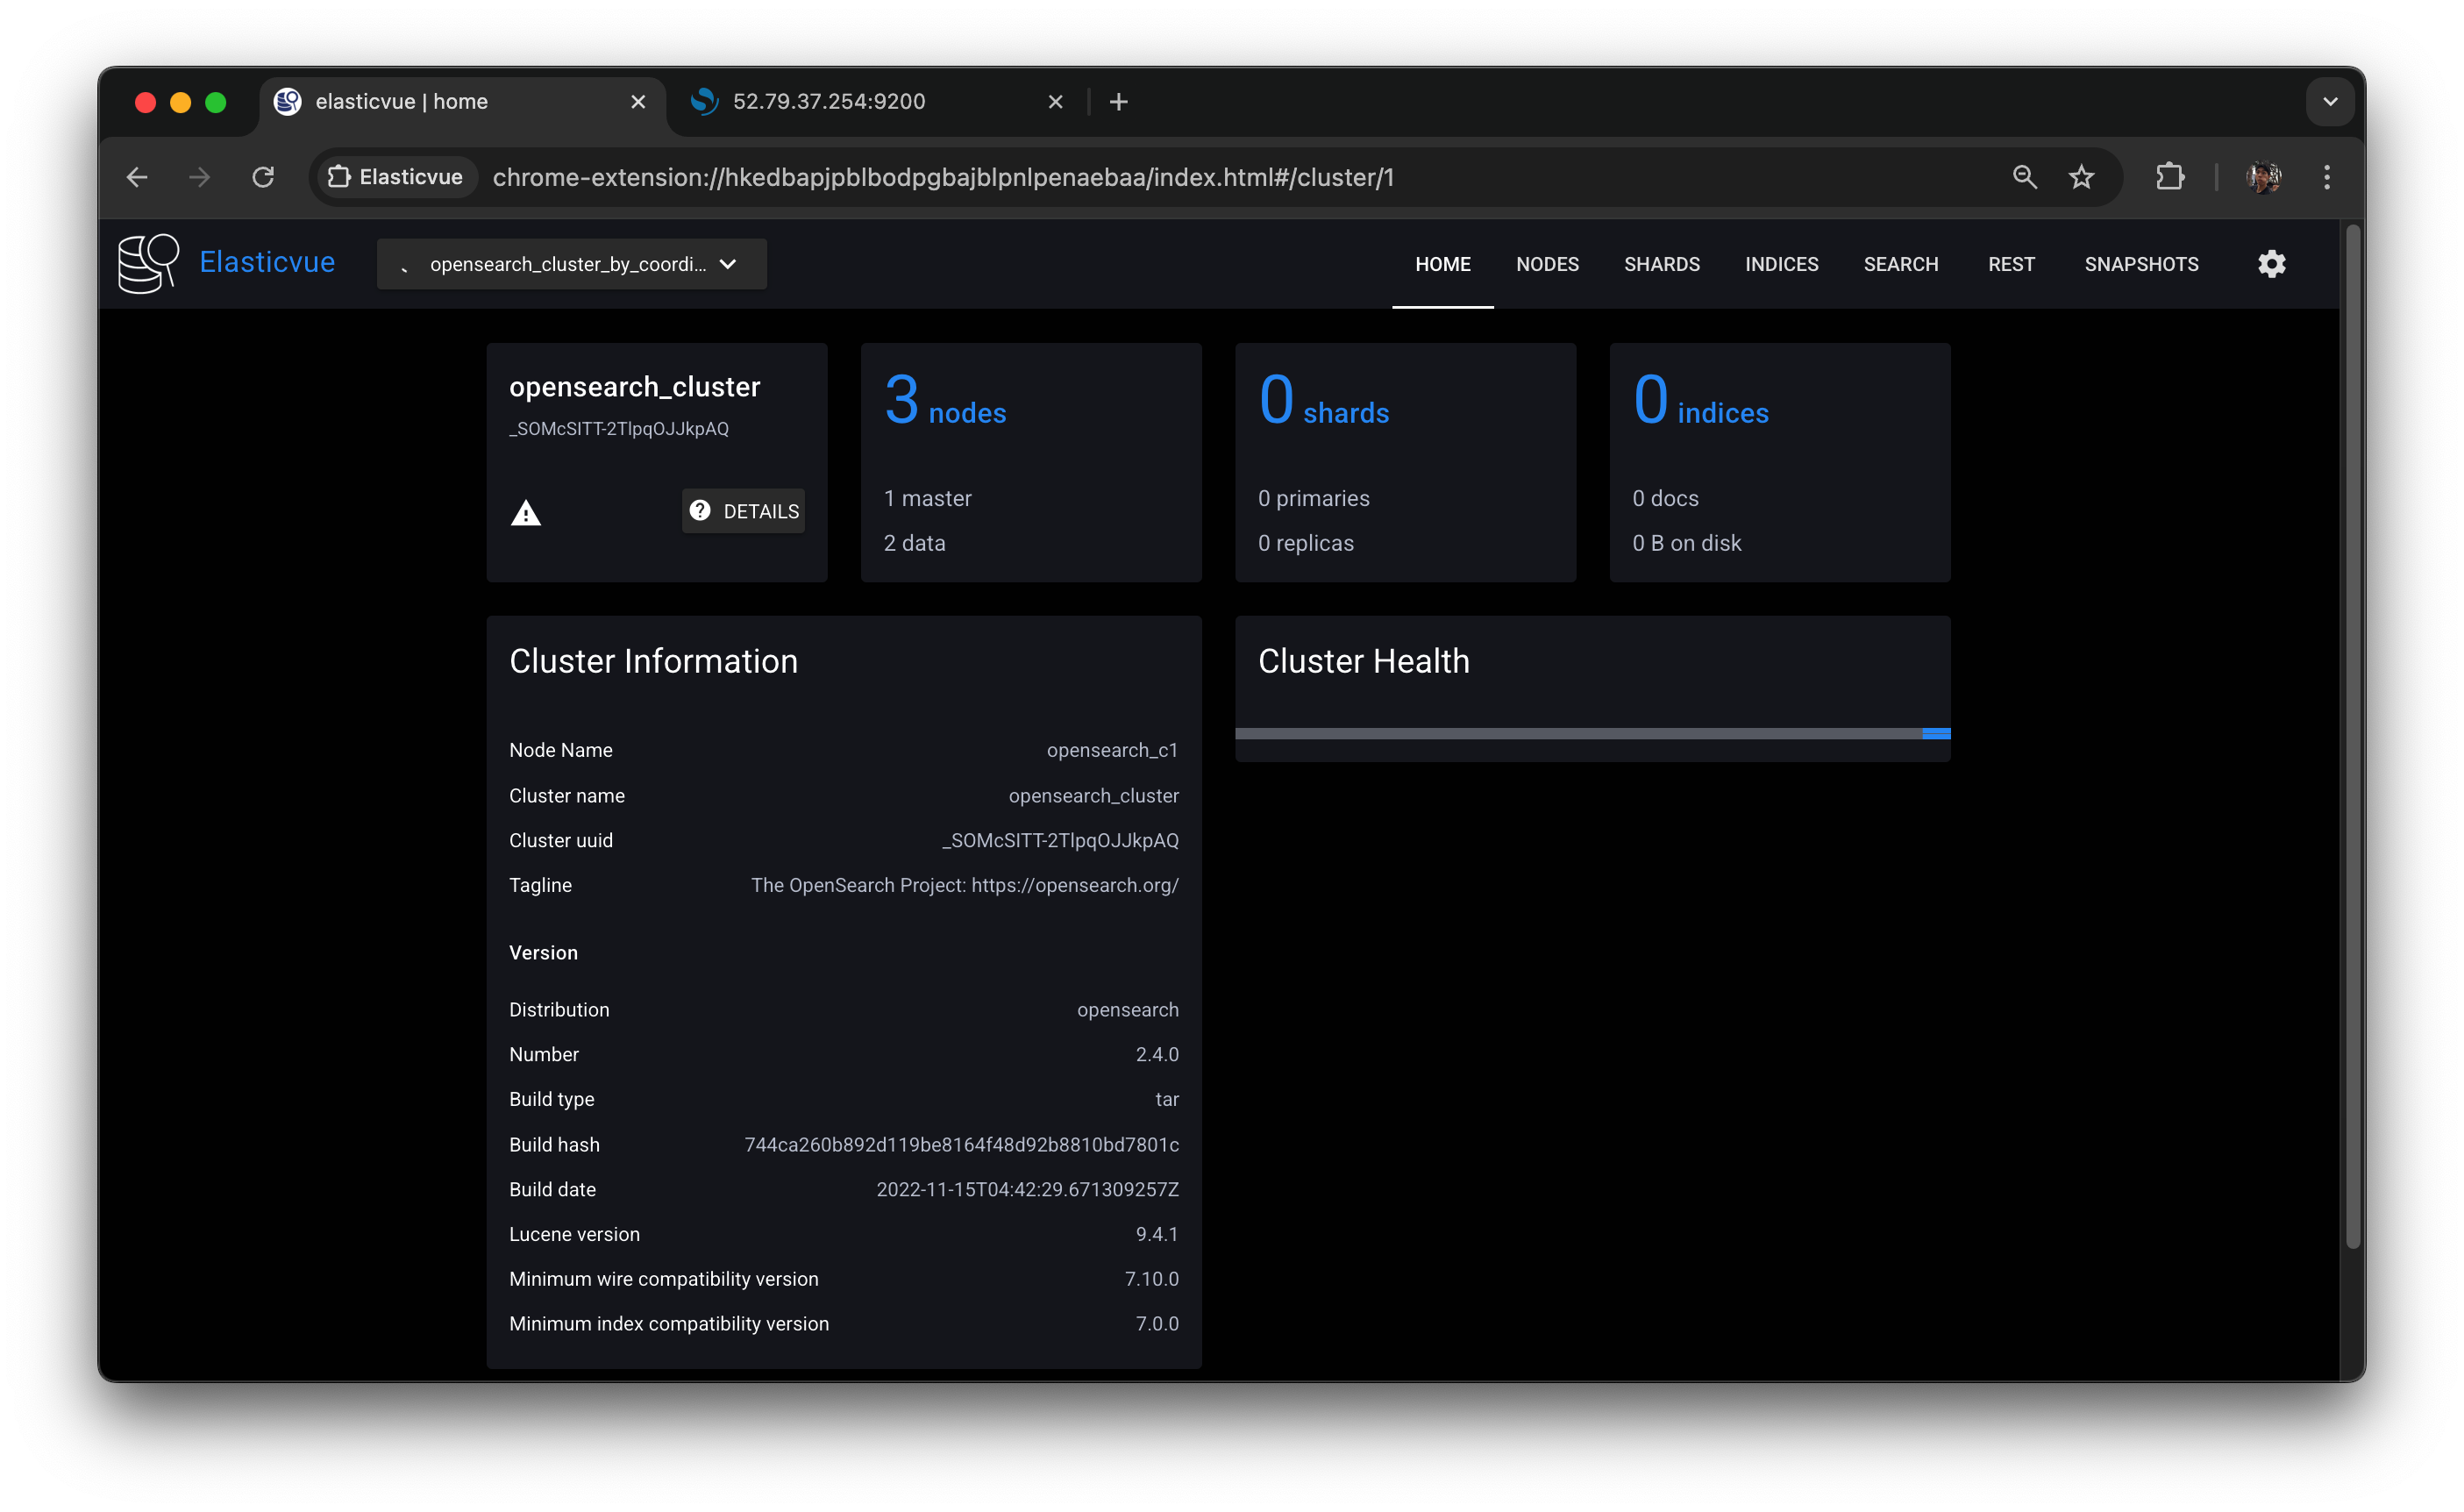This screenshot has width=2464, height=1512.
Task: Reload the current page
Action: click(263, 177)
